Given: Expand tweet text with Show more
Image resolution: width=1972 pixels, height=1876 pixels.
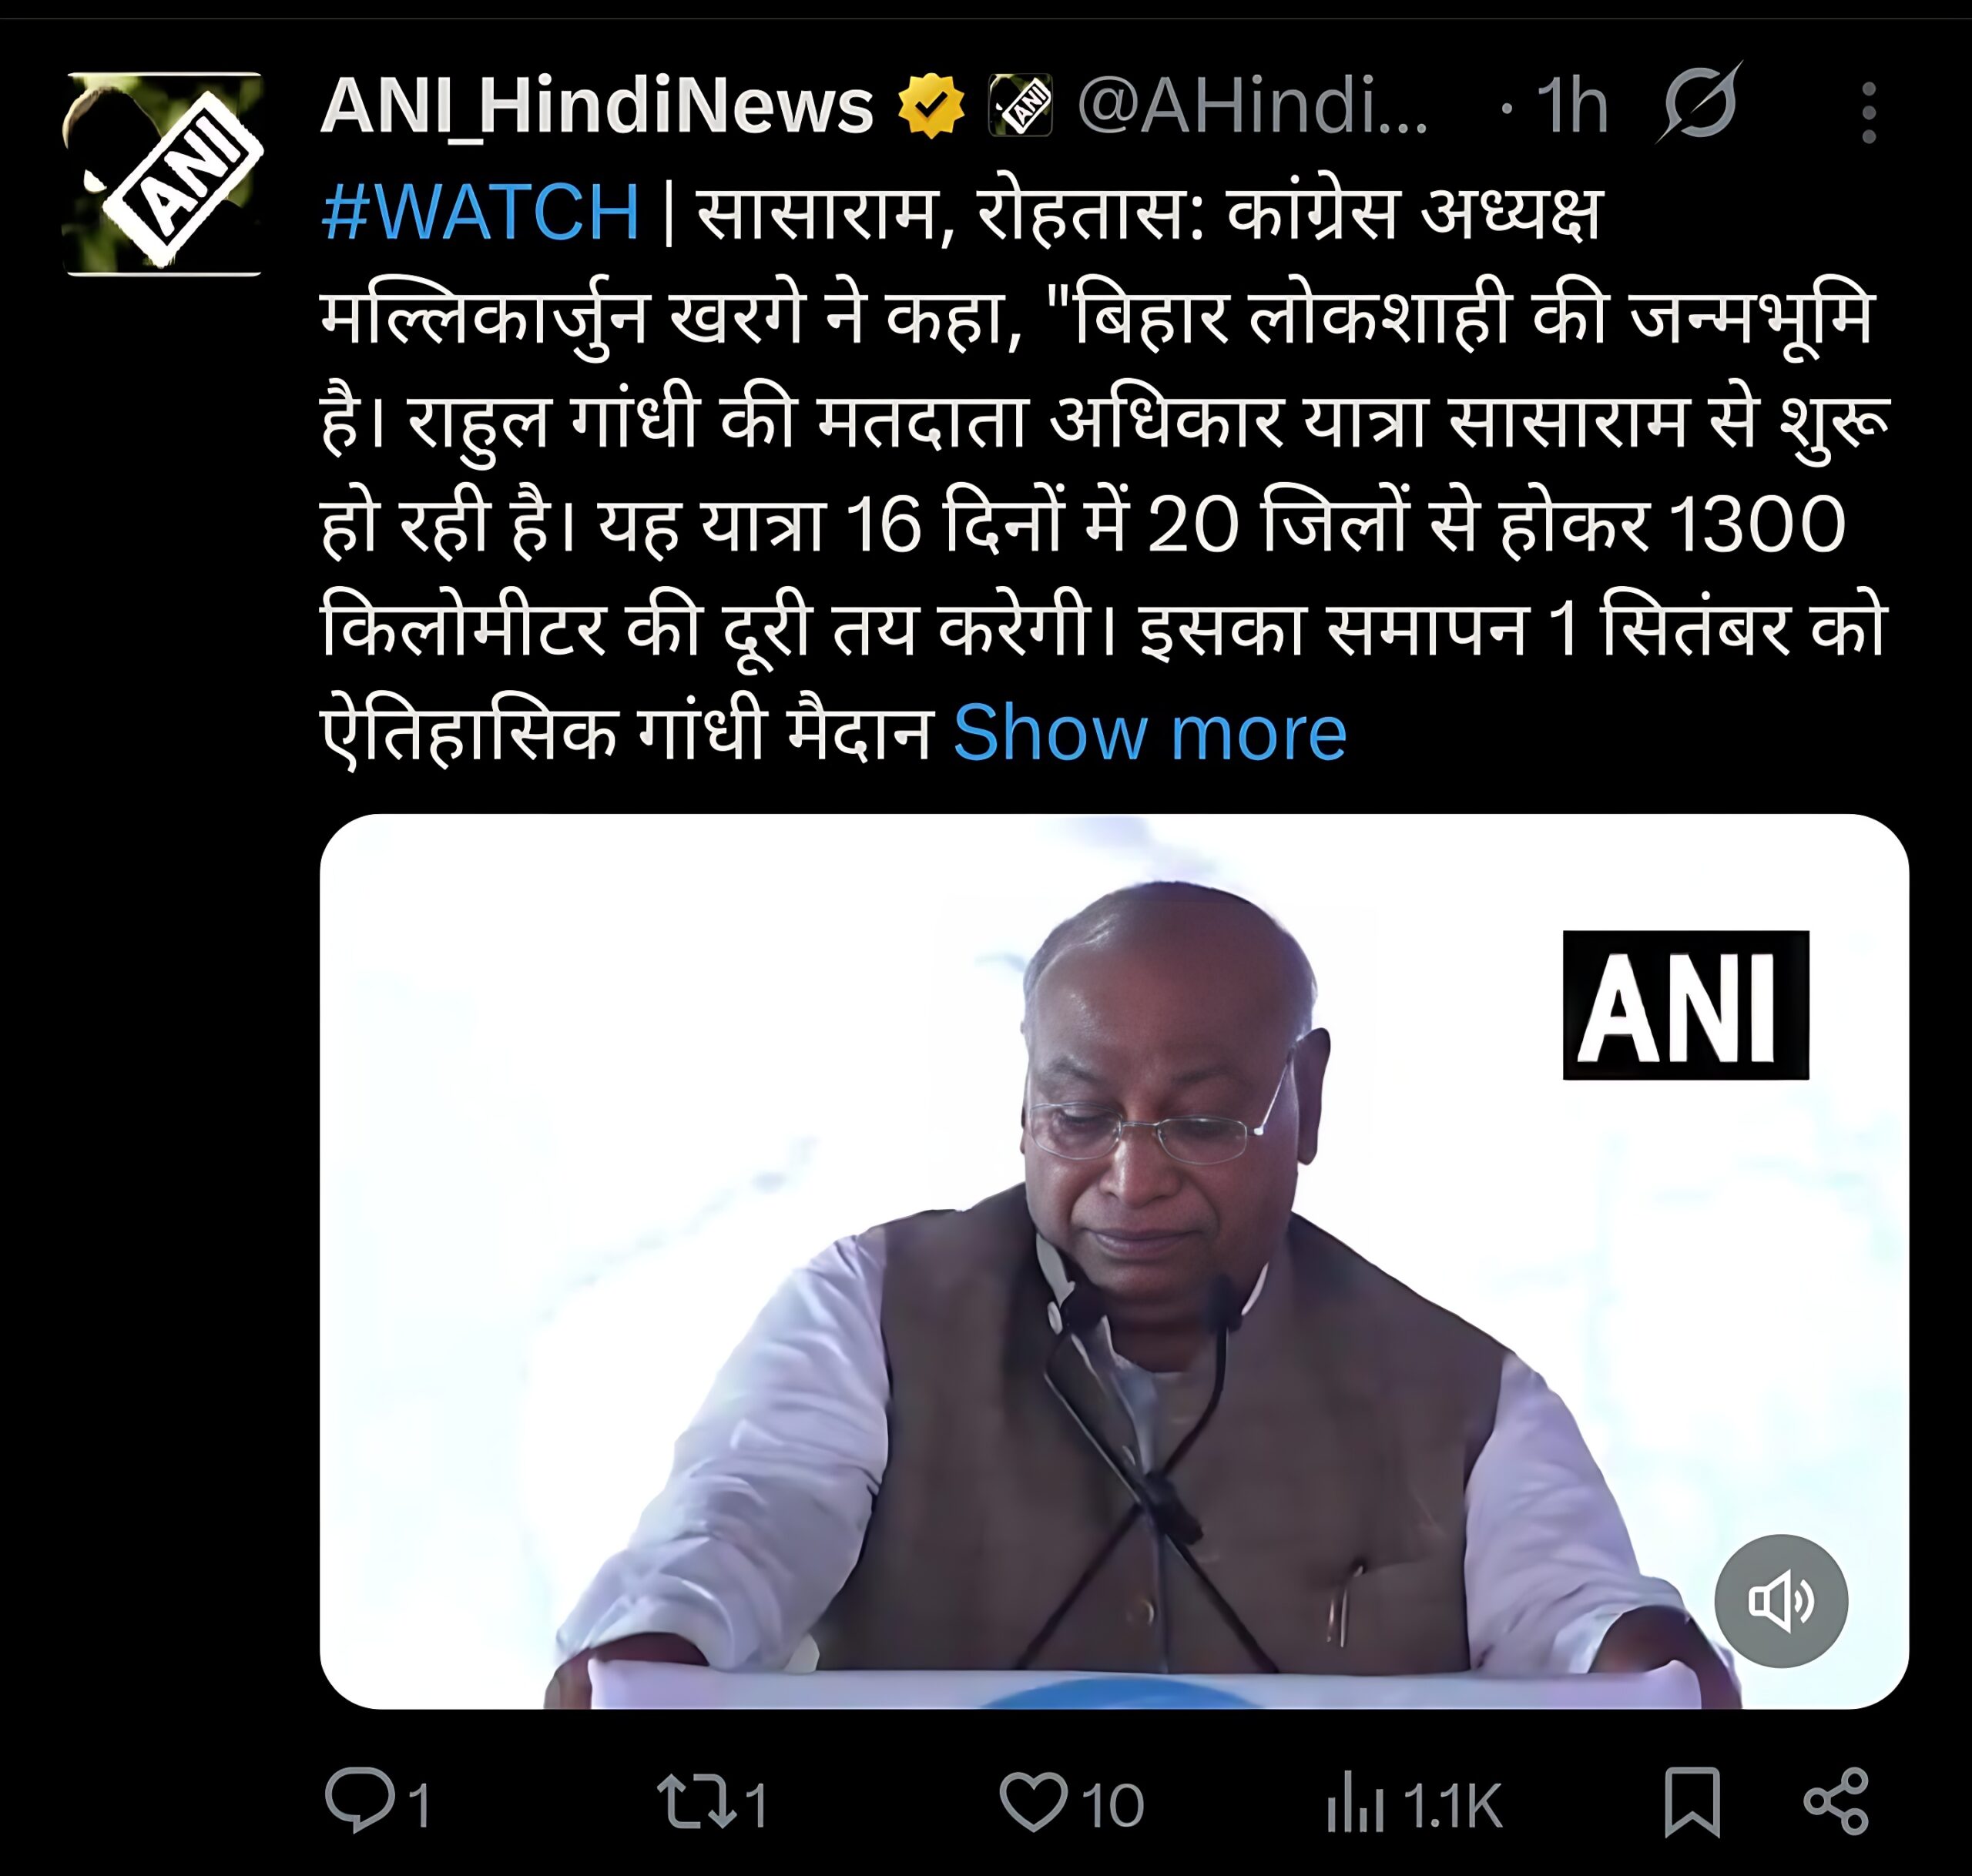Looking at the screenshot, I should coord(1149,733).
